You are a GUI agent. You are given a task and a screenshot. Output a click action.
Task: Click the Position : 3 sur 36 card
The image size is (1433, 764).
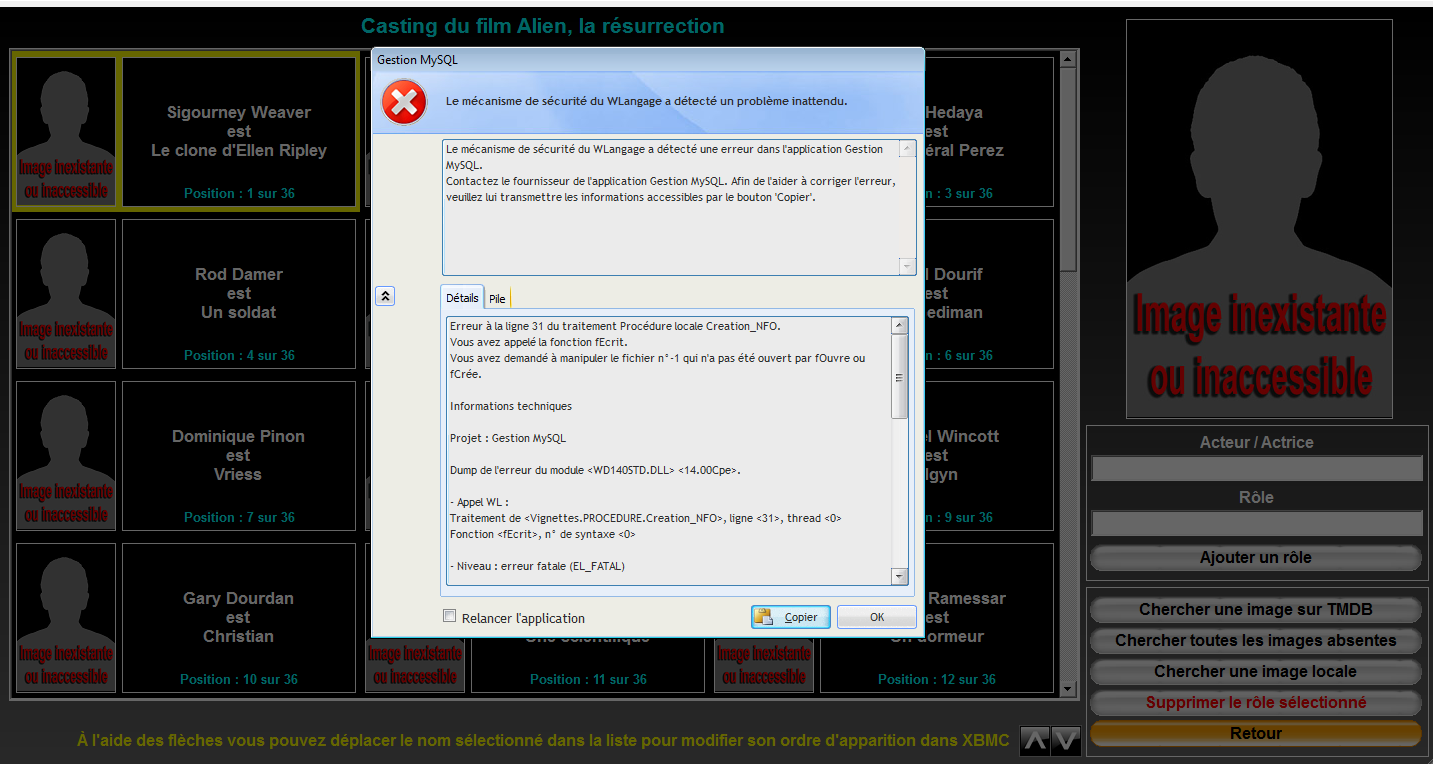(989, 132)
